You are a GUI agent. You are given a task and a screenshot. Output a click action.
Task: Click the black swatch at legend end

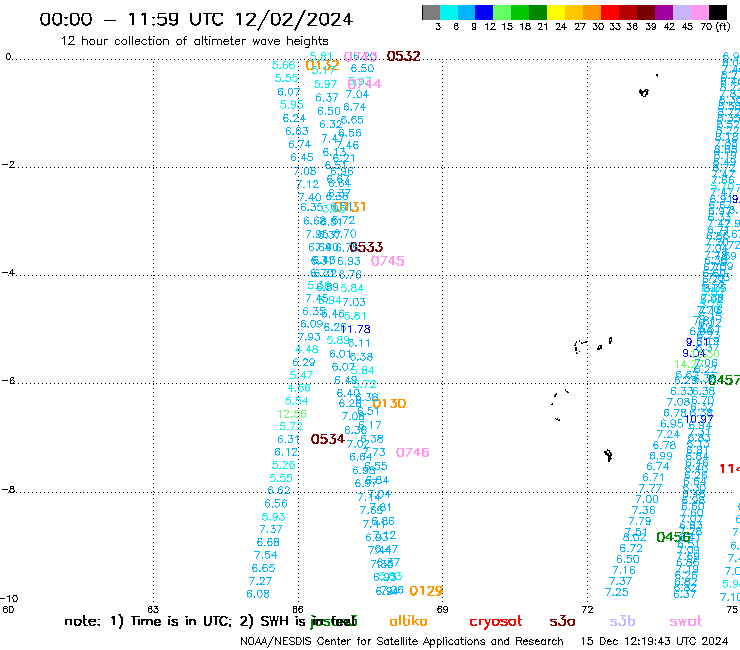tap(718, 12)
